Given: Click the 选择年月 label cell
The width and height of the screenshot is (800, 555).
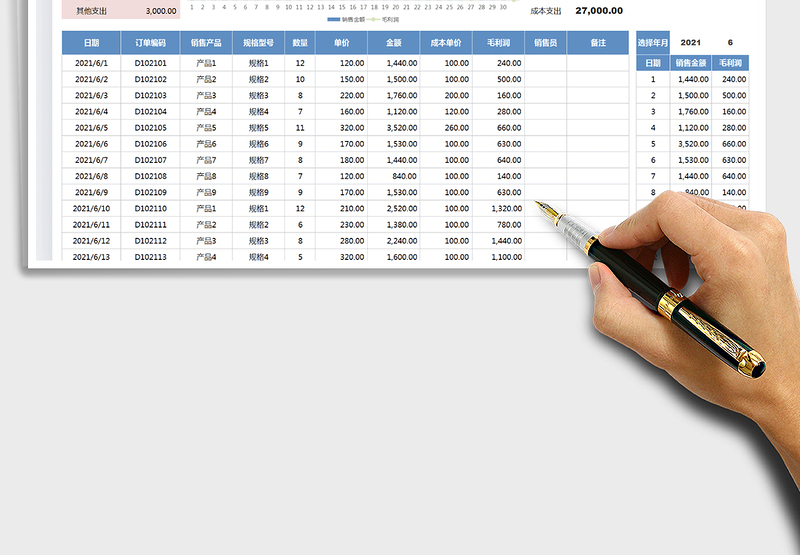Looking at the screenshot, I should click(x=653, y=43).
